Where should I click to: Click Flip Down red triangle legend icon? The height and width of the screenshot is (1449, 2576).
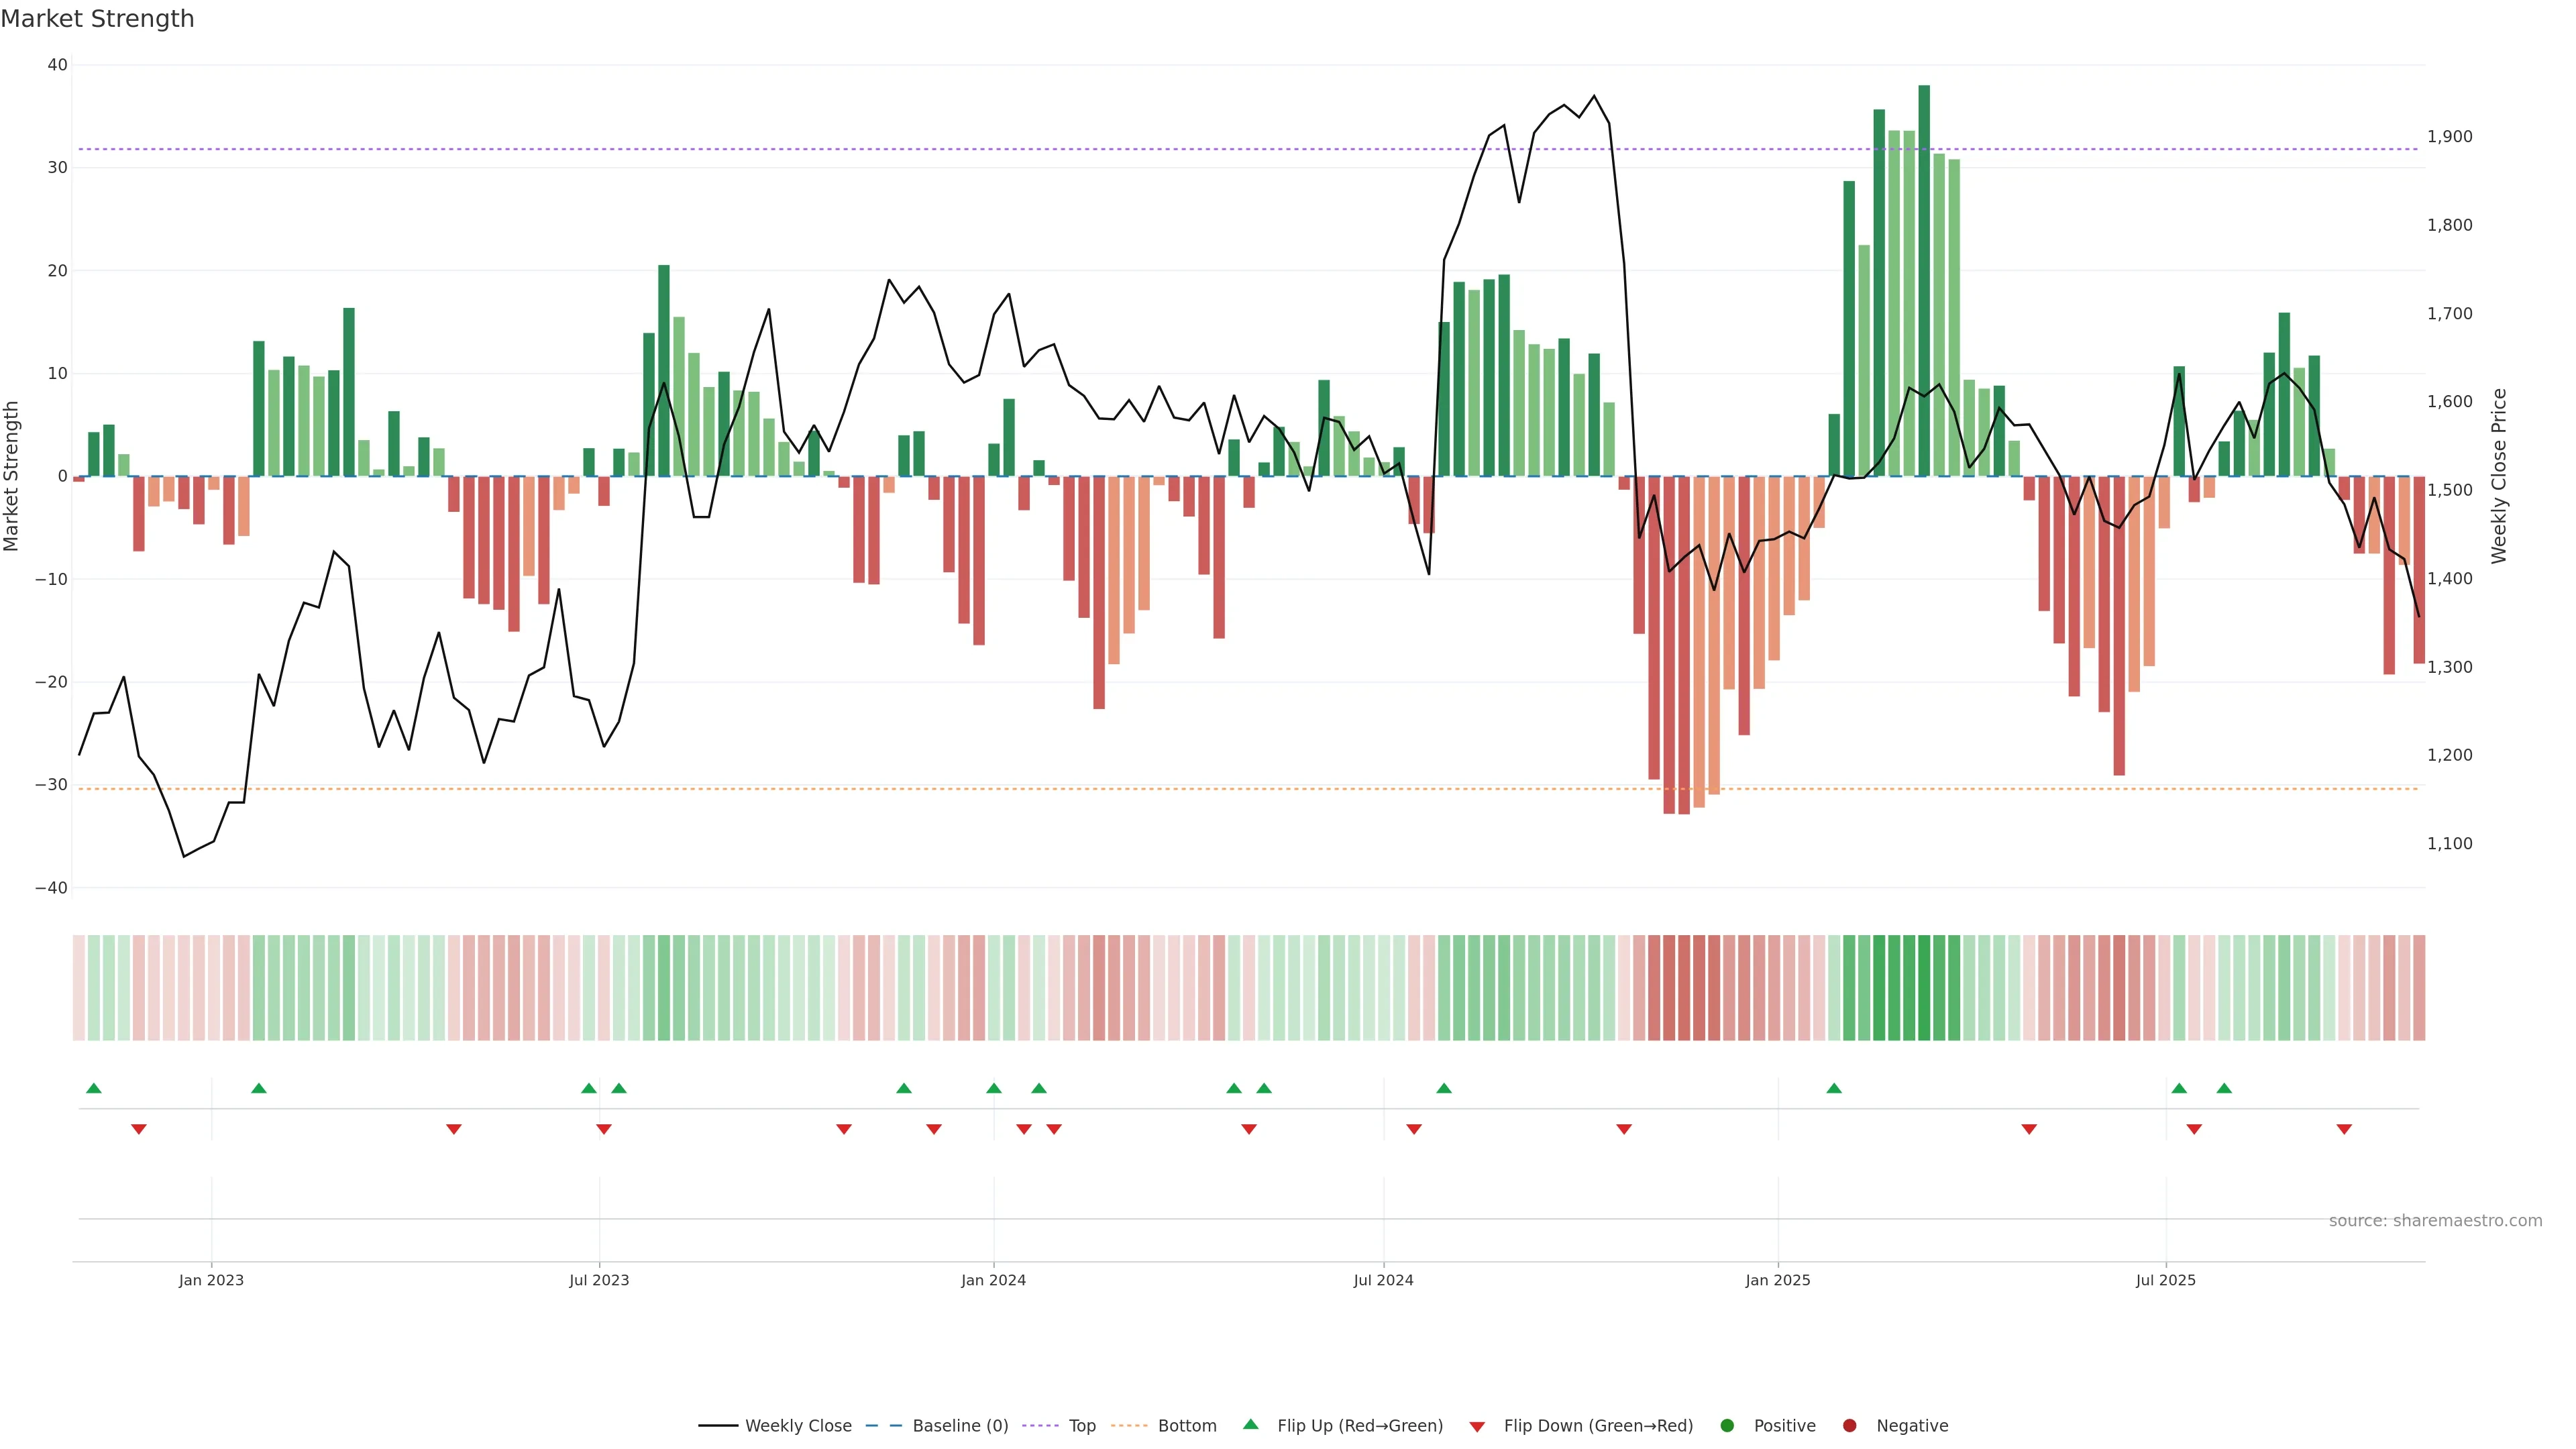[x=1477, y=1427]
